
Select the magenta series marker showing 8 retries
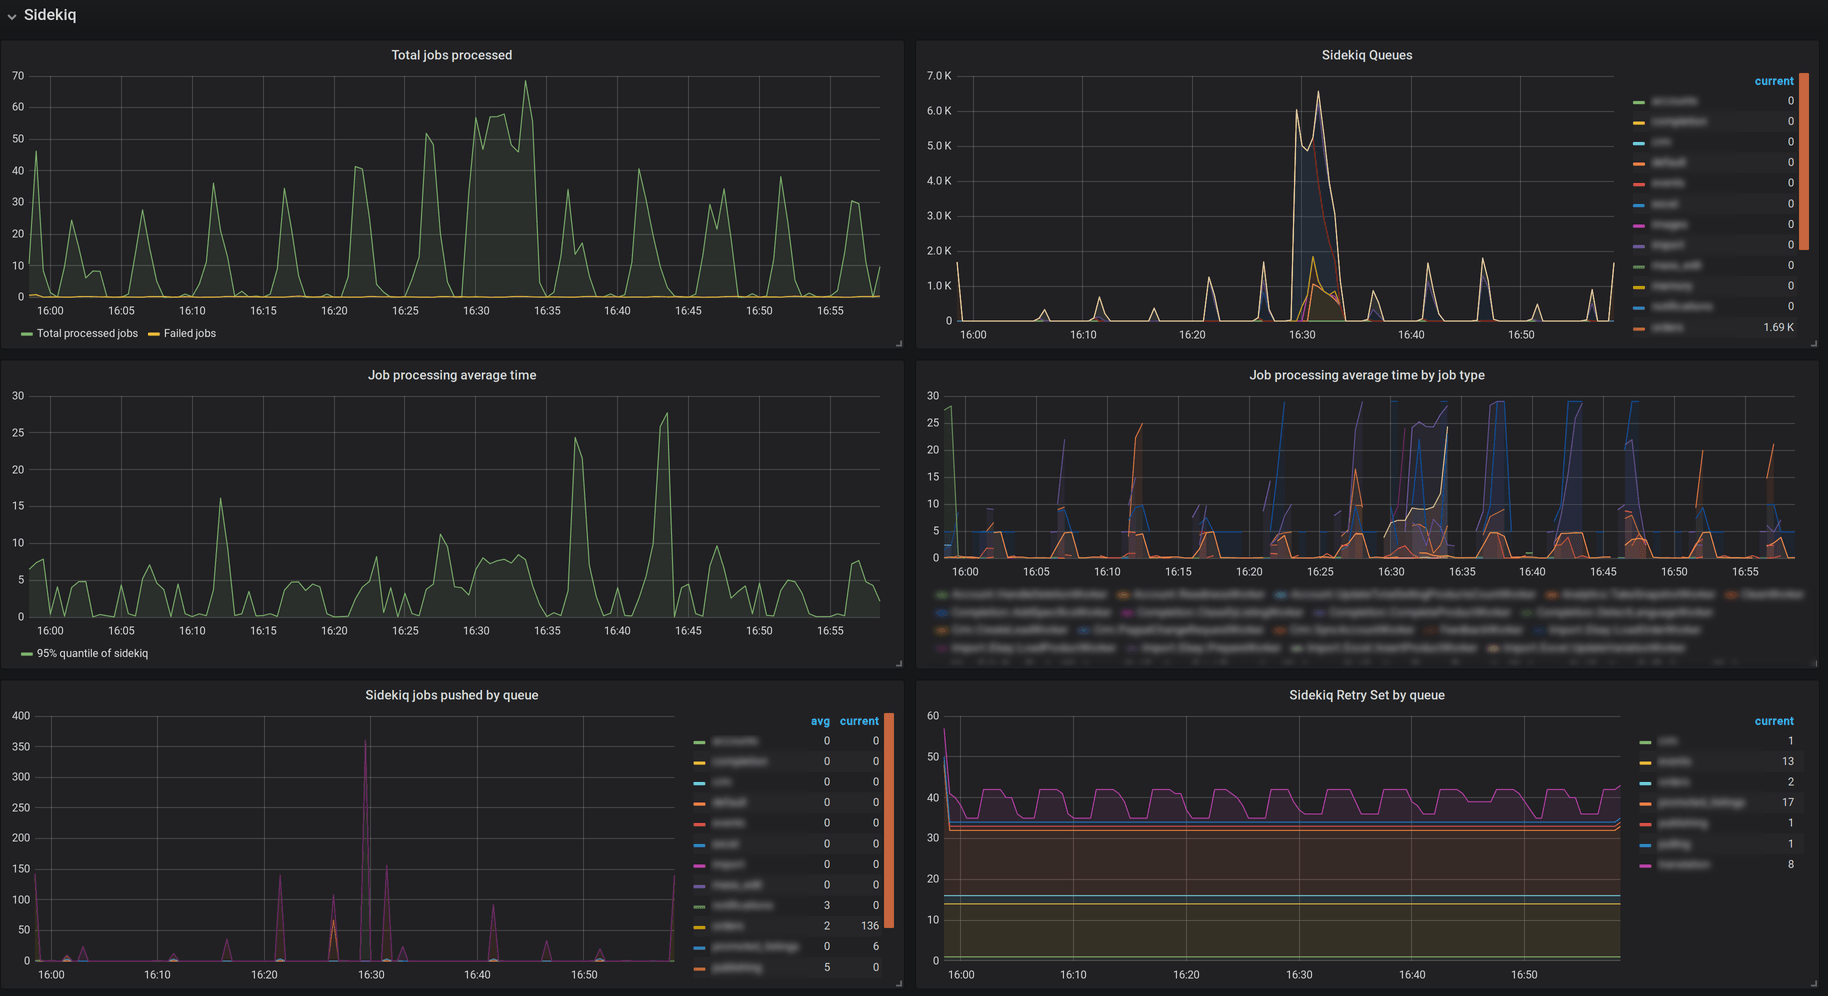pos(1644,864)
